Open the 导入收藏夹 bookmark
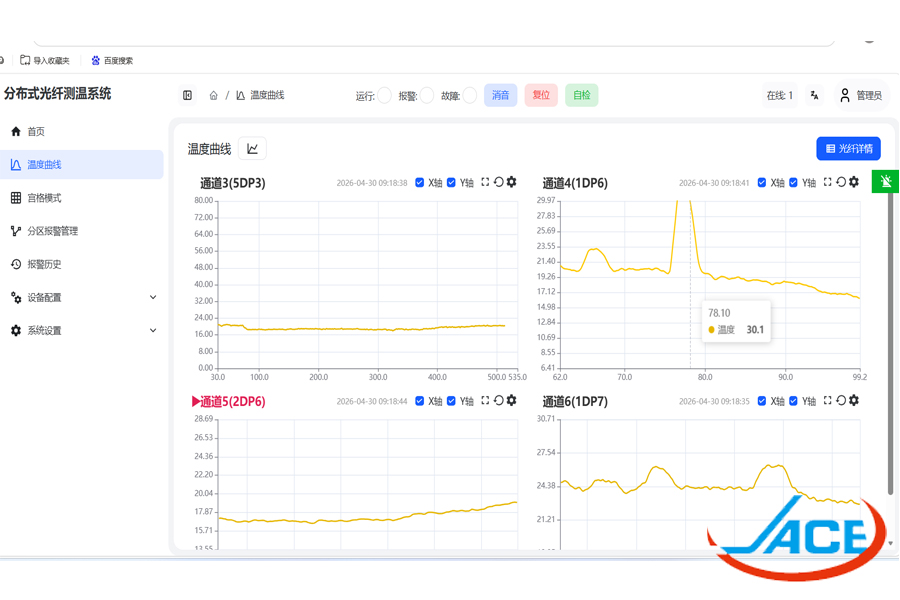The image size is (900, 600). (x=45, y=60)
